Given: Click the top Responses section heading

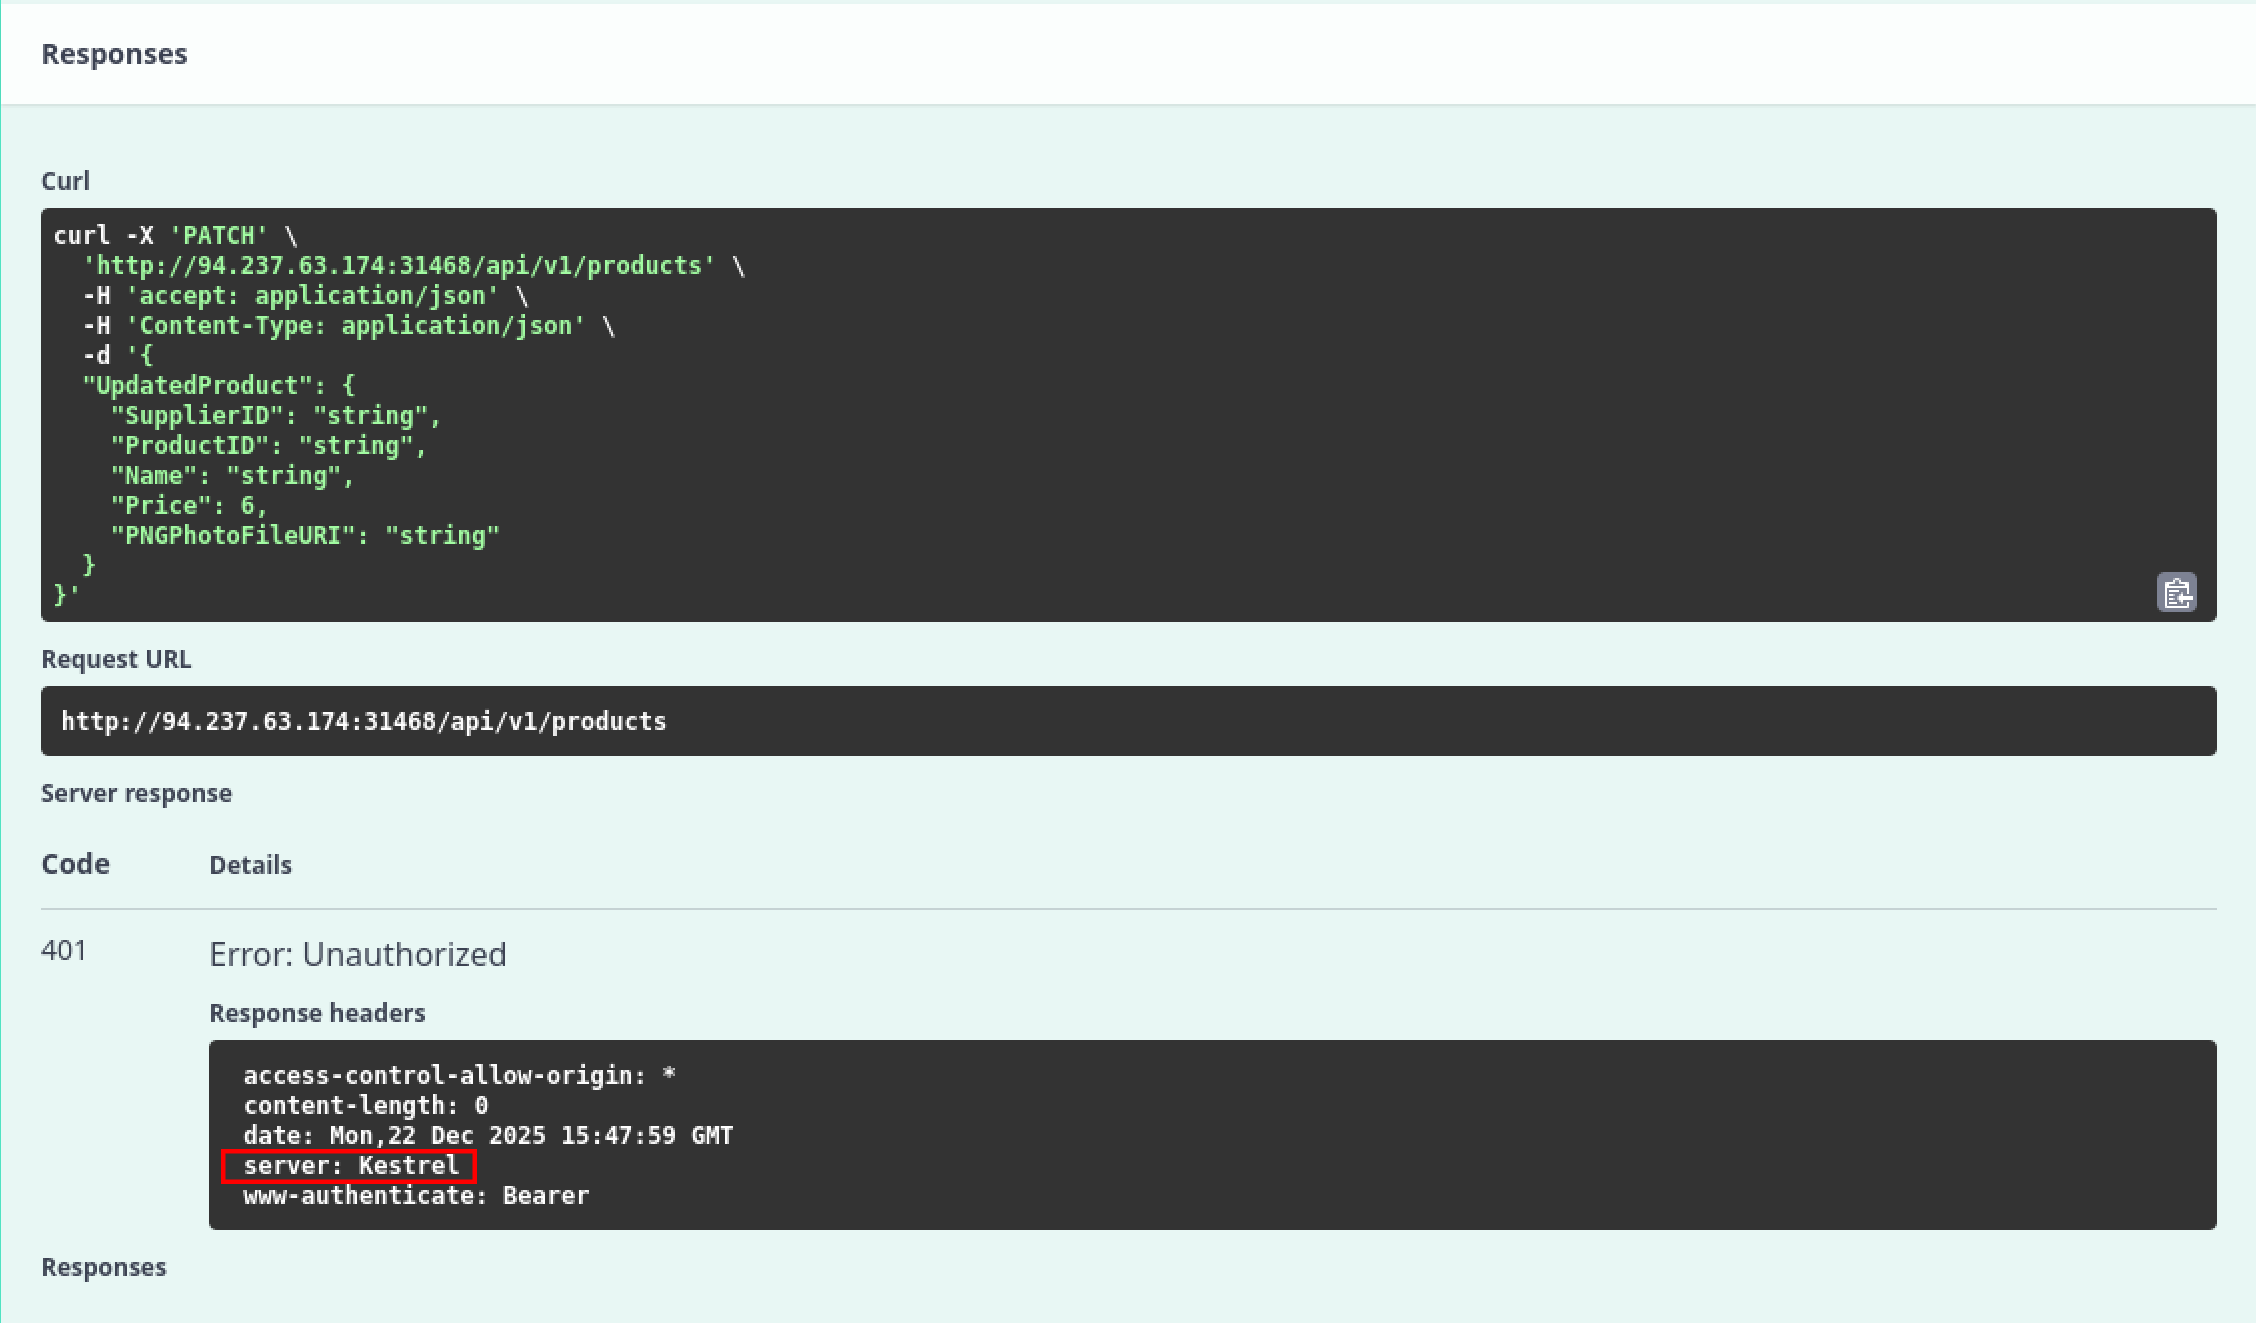Looking at the screenshot, I should [x=114, y=54].
